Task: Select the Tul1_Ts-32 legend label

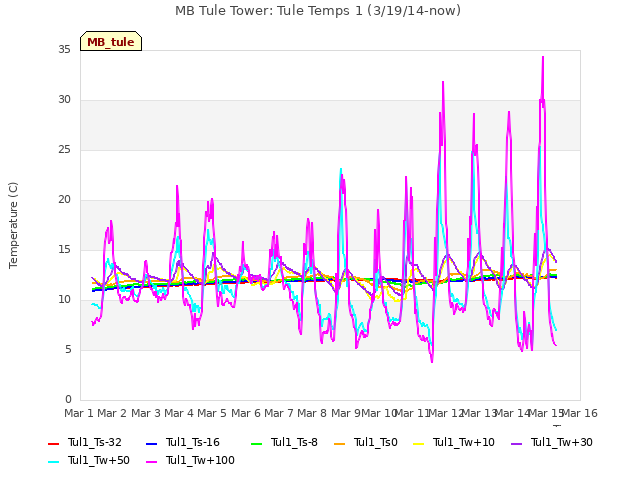Action: pyautogui.click(x=95, y=442)
